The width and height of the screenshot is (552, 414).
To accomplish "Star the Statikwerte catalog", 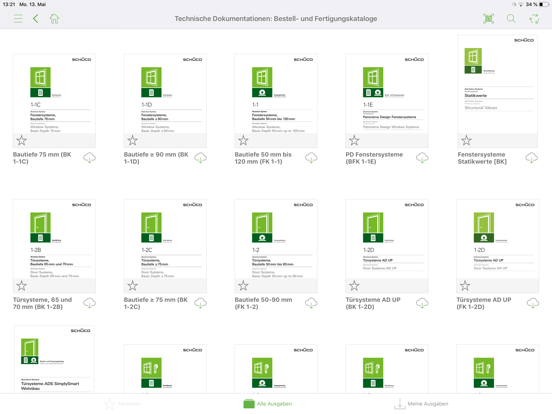I will [466, 140].
